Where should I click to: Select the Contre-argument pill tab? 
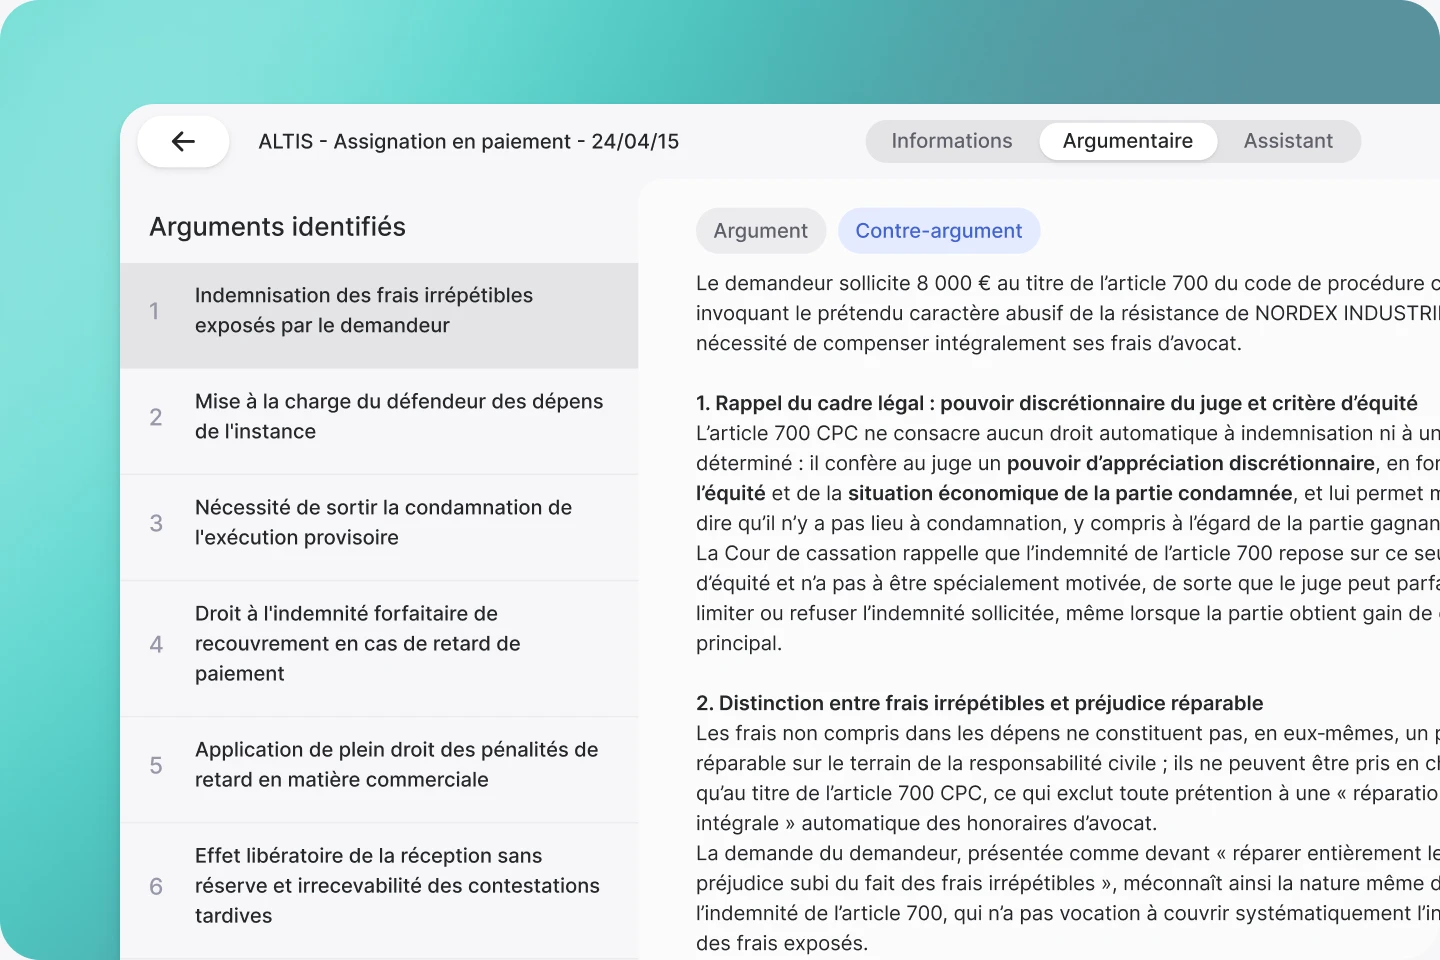tap(939, 231)
